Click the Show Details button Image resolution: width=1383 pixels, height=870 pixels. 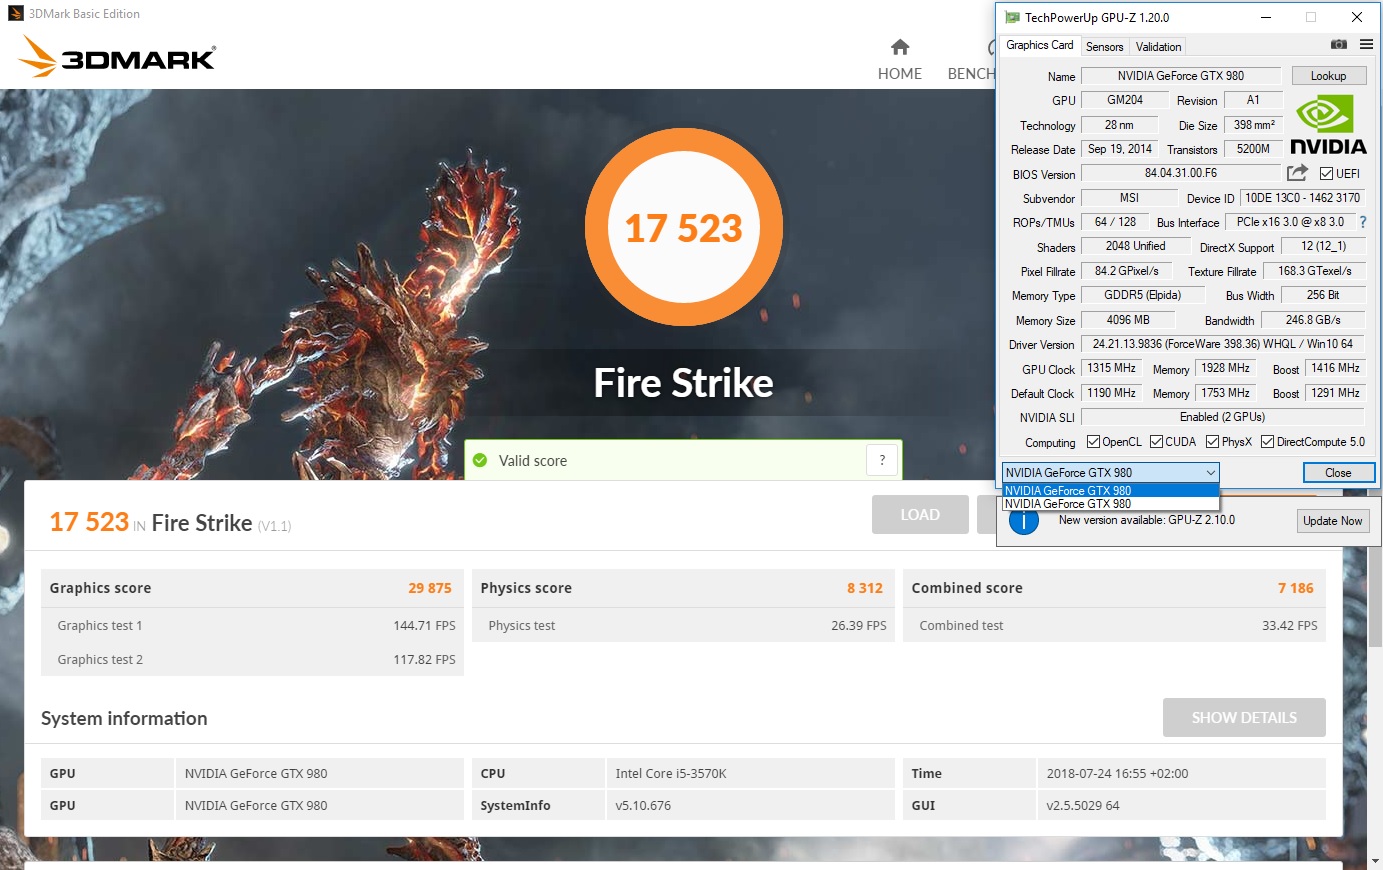(1243, 718)
